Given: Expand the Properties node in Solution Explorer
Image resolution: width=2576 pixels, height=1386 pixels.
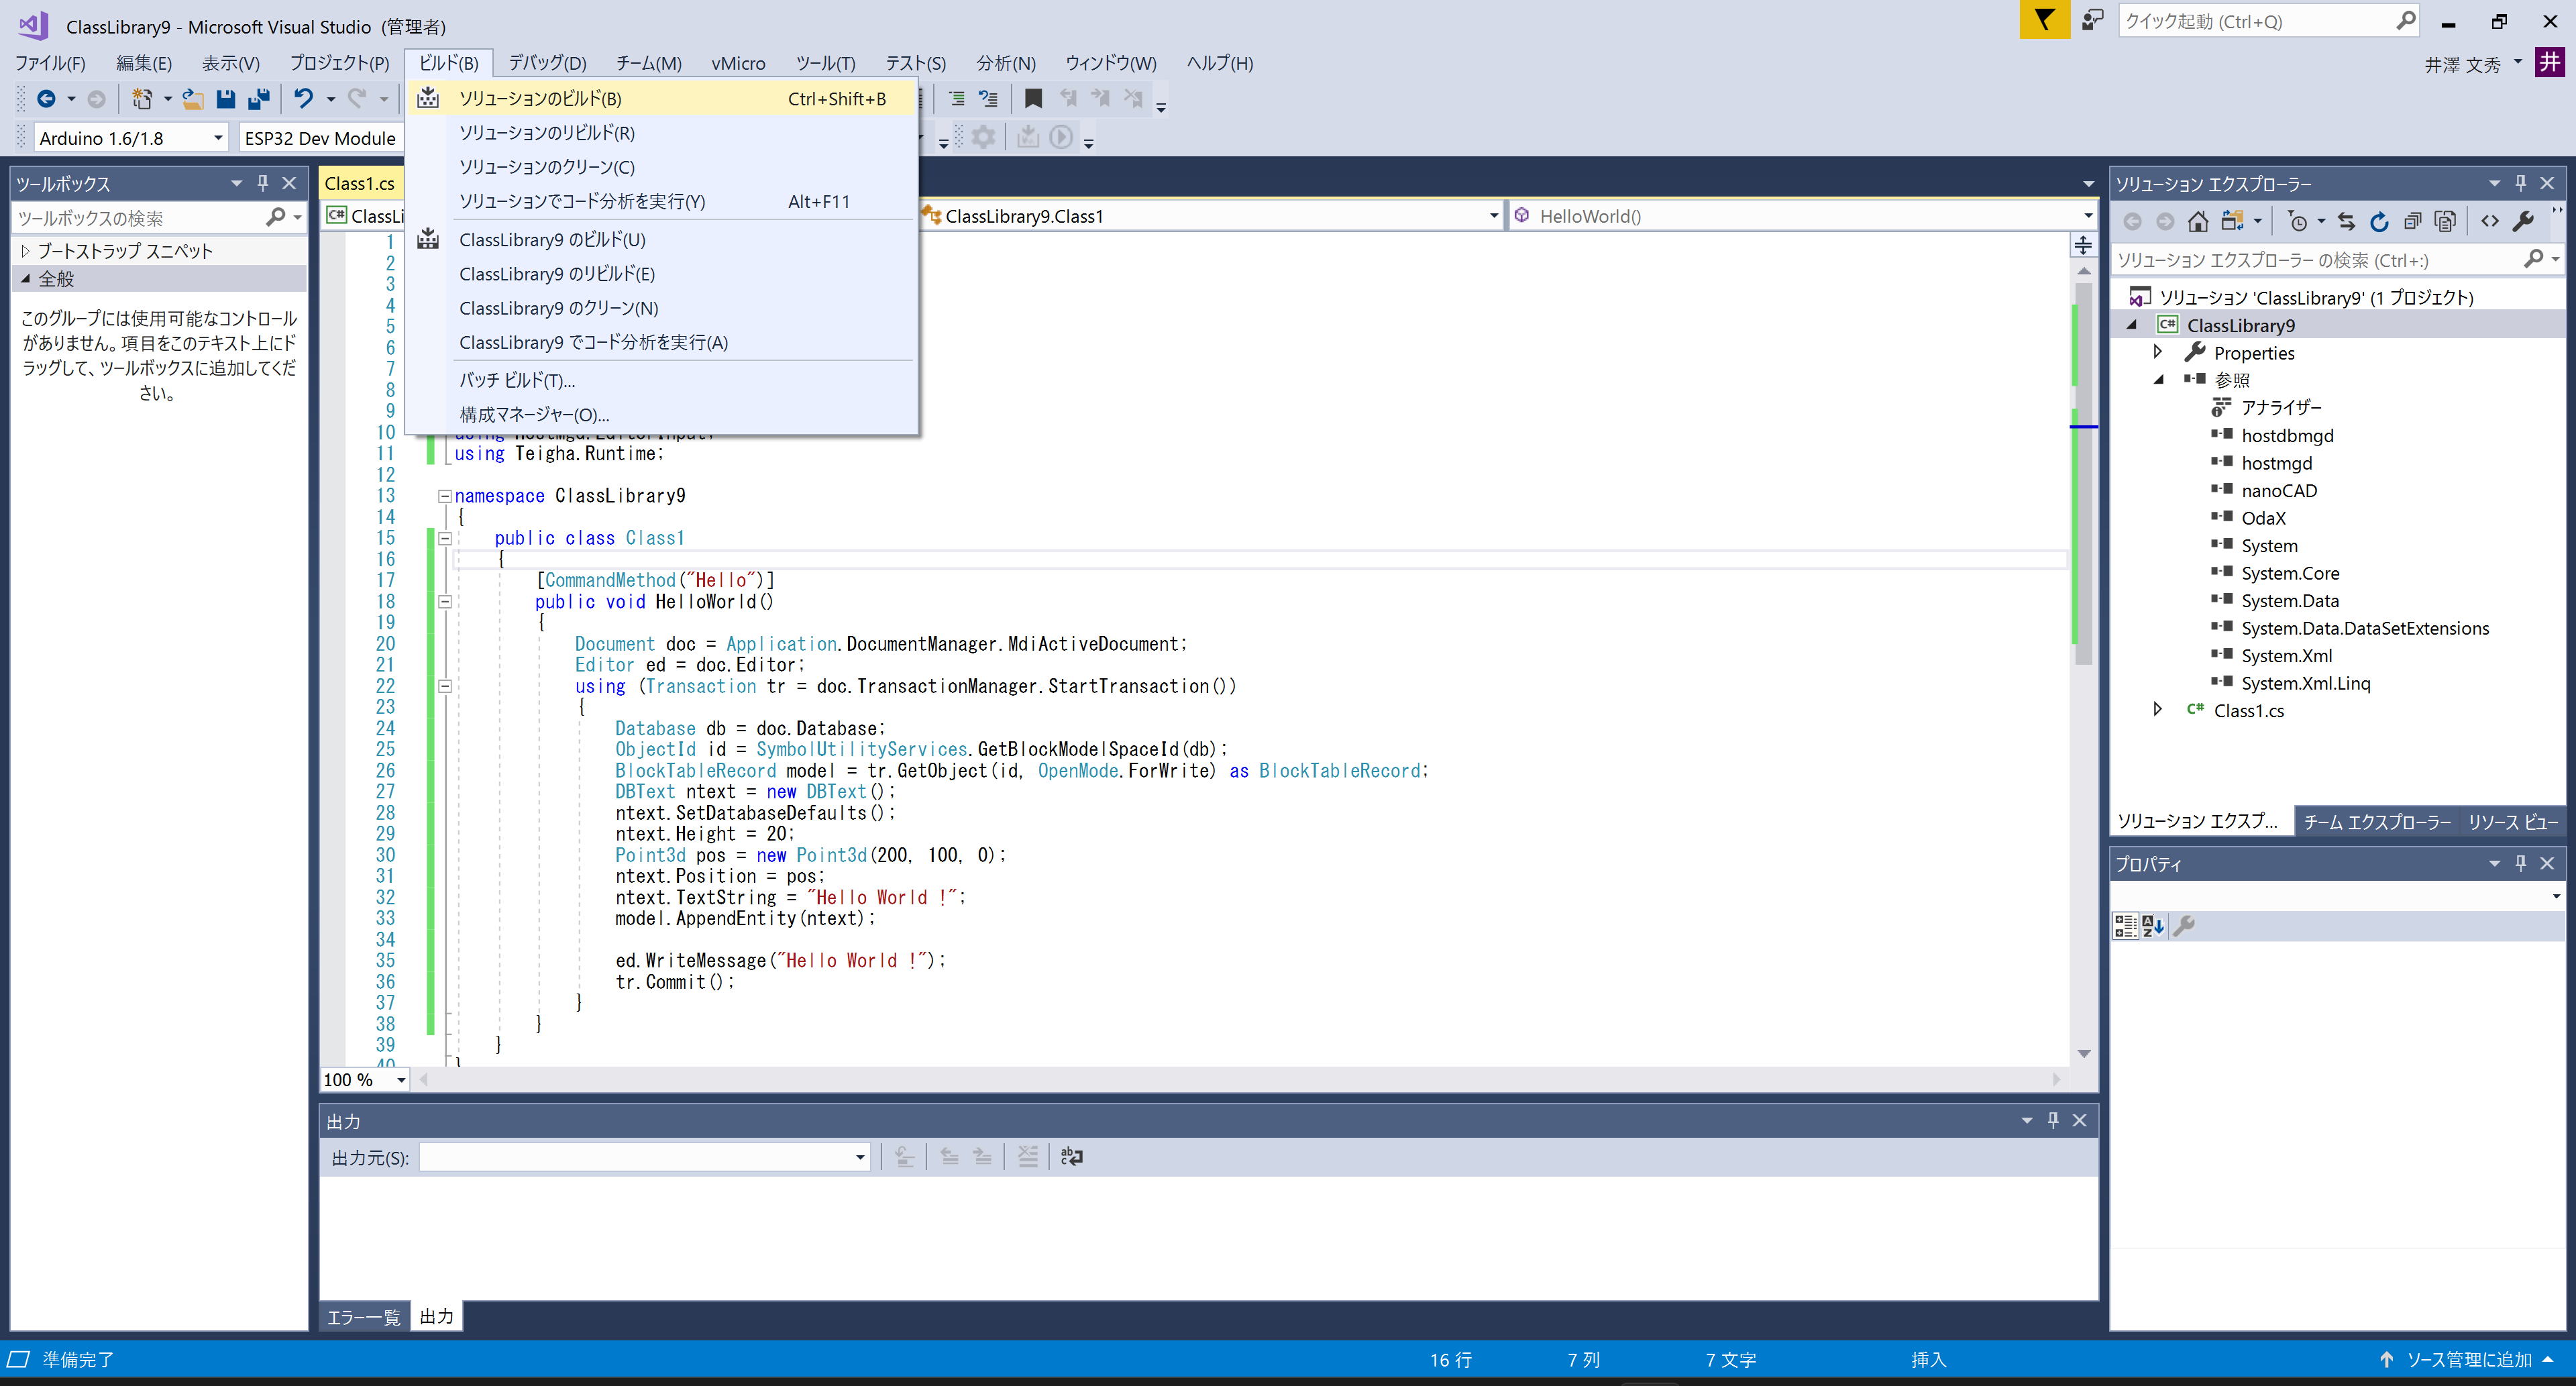Looking at the screenshot, I should [x=2157, y=352].
